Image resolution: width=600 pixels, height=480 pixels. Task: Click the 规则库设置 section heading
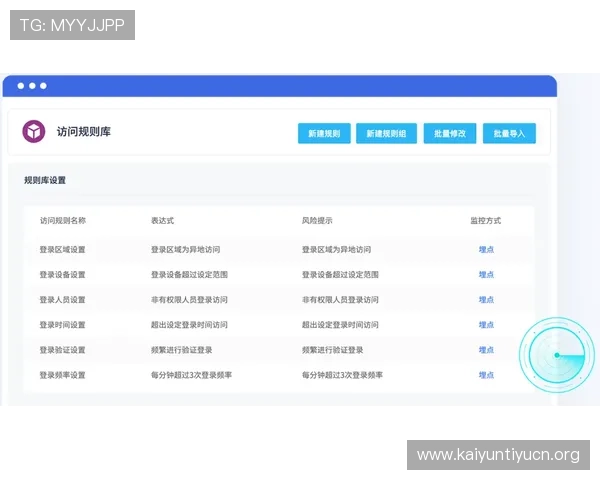[45, 180]
